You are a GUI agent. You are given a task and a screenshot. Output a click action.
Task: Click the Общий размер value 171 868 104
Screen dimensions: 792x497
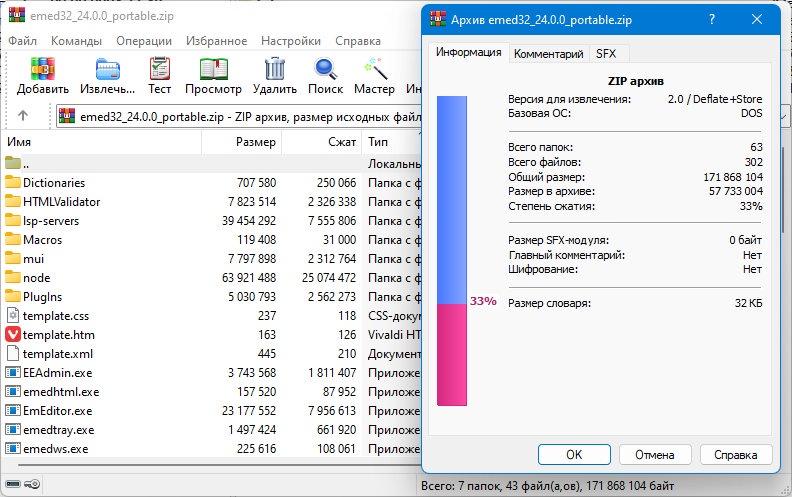(733, 177)
